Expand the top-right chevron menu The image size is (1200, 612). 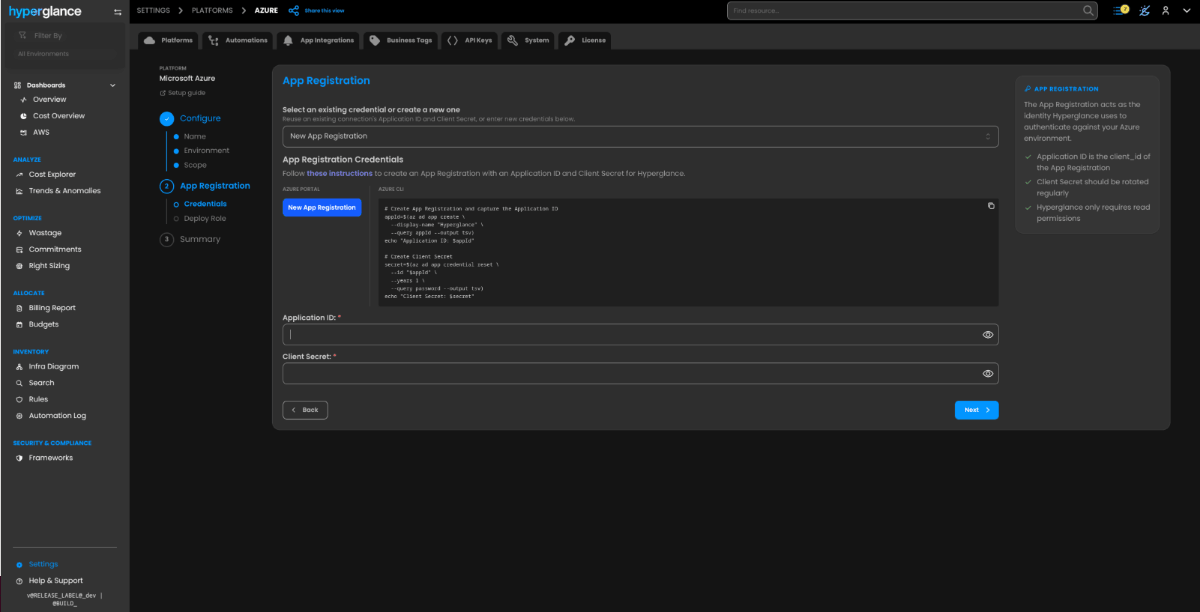tap(1187, 10)
